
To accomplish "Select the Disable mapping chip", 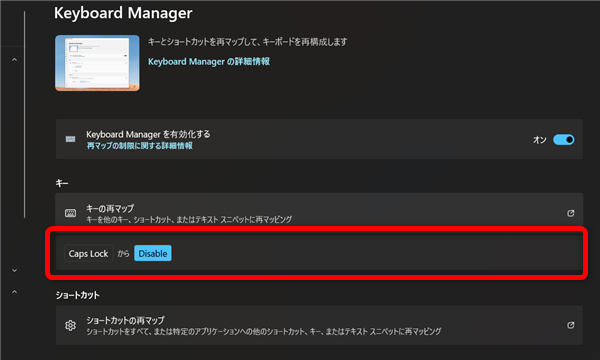I will tap(153, 253).
